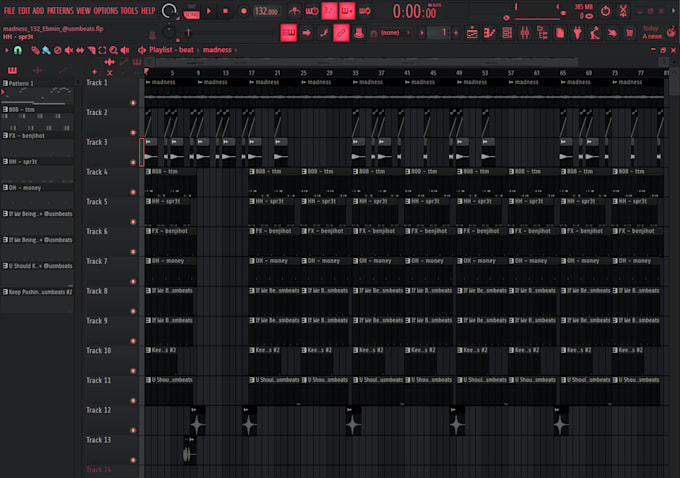Select the delete tool in playlist
Screen dimensions: 680x478
[x=57, y=50]
